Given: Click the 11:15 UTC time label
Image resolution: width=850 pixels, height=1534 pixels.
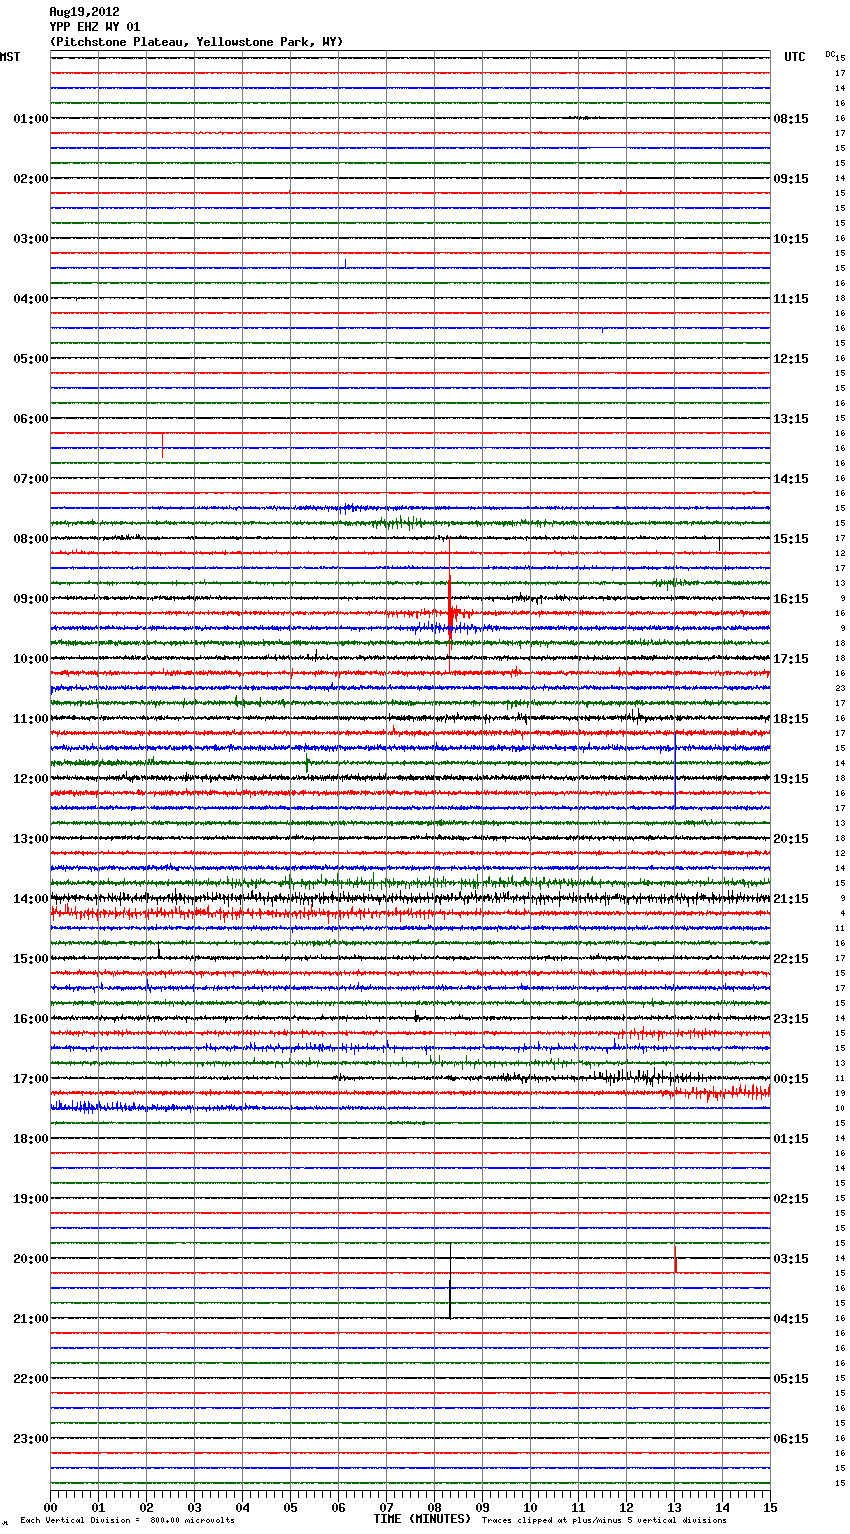Looking at the screenshot, I should tap(791, 299).
